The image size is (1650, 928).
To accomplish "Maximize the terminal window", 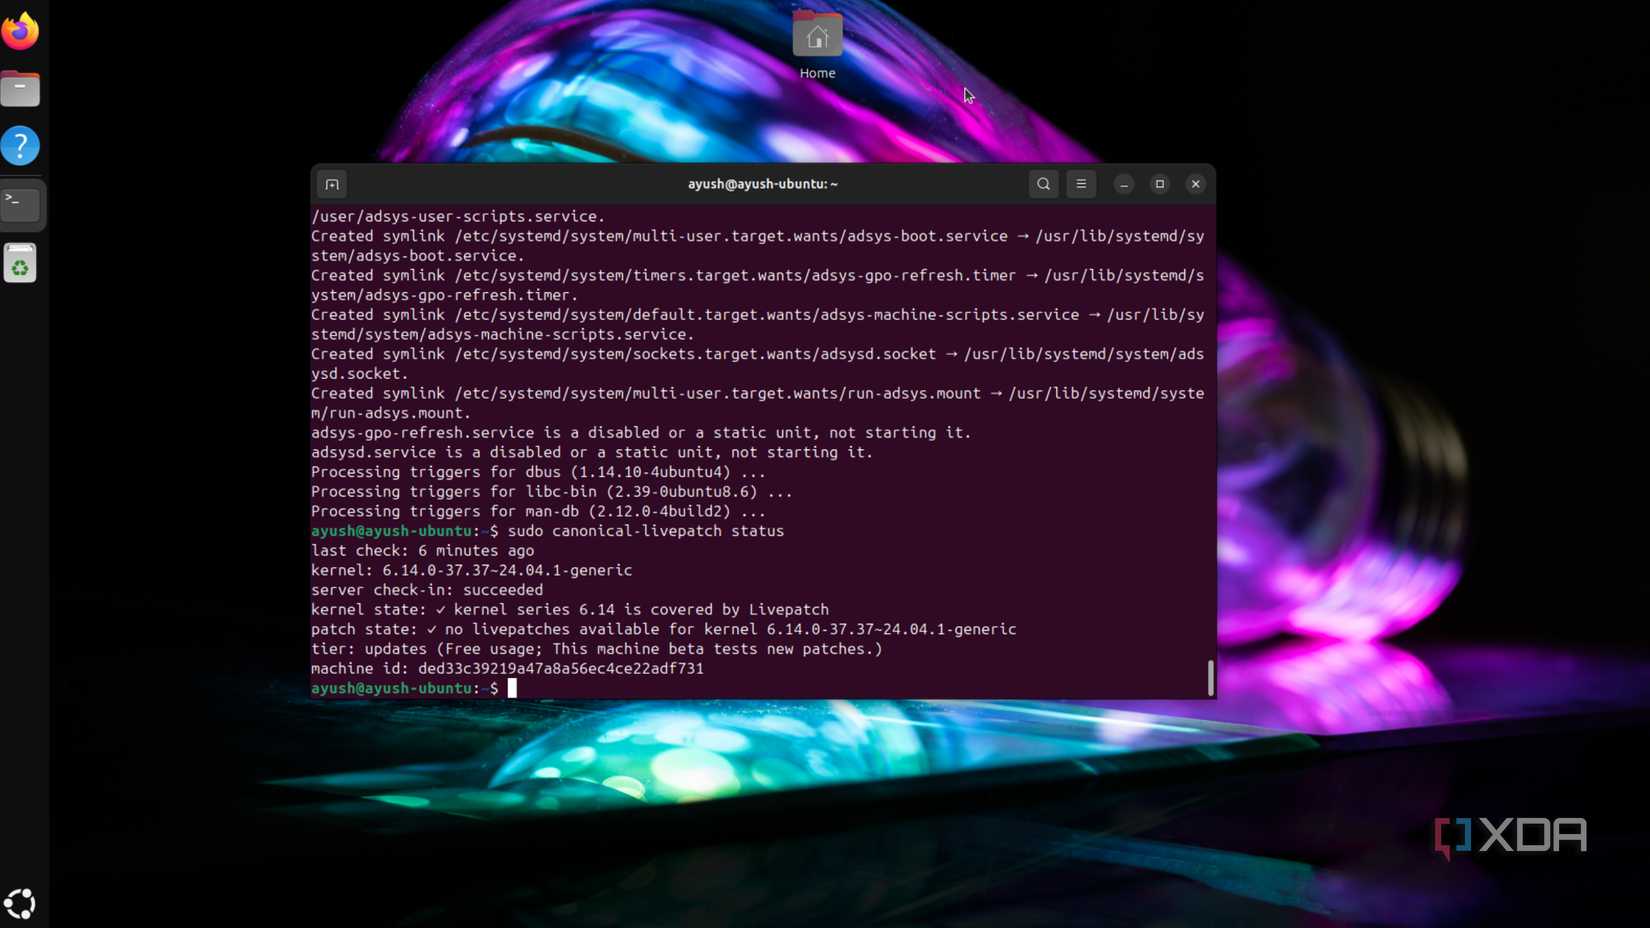I will 1159,184.
